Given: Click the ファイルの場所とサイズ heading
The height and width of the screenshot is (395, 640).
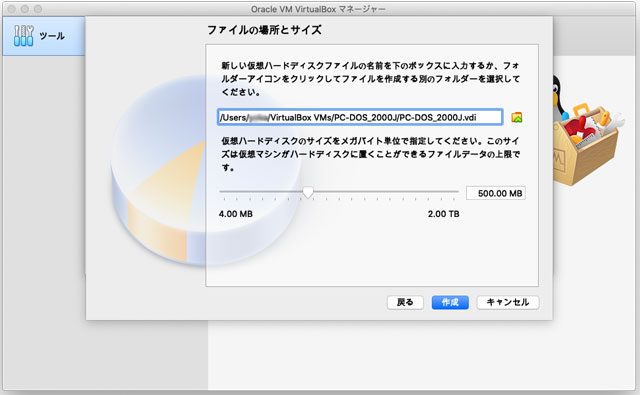Looking at the screenshot, I should point(264,30).
